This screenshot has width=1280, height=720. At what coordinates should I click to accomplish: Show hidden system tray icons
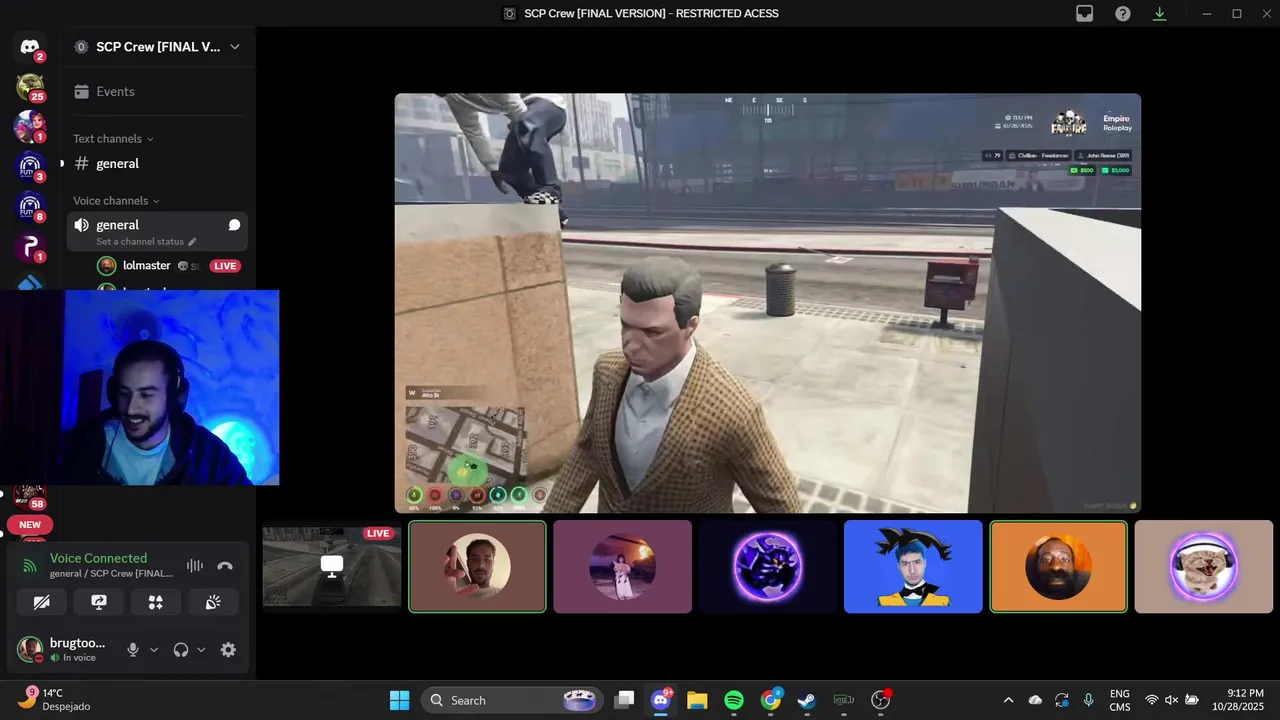pyautogui.click(x=1008, y=700)
